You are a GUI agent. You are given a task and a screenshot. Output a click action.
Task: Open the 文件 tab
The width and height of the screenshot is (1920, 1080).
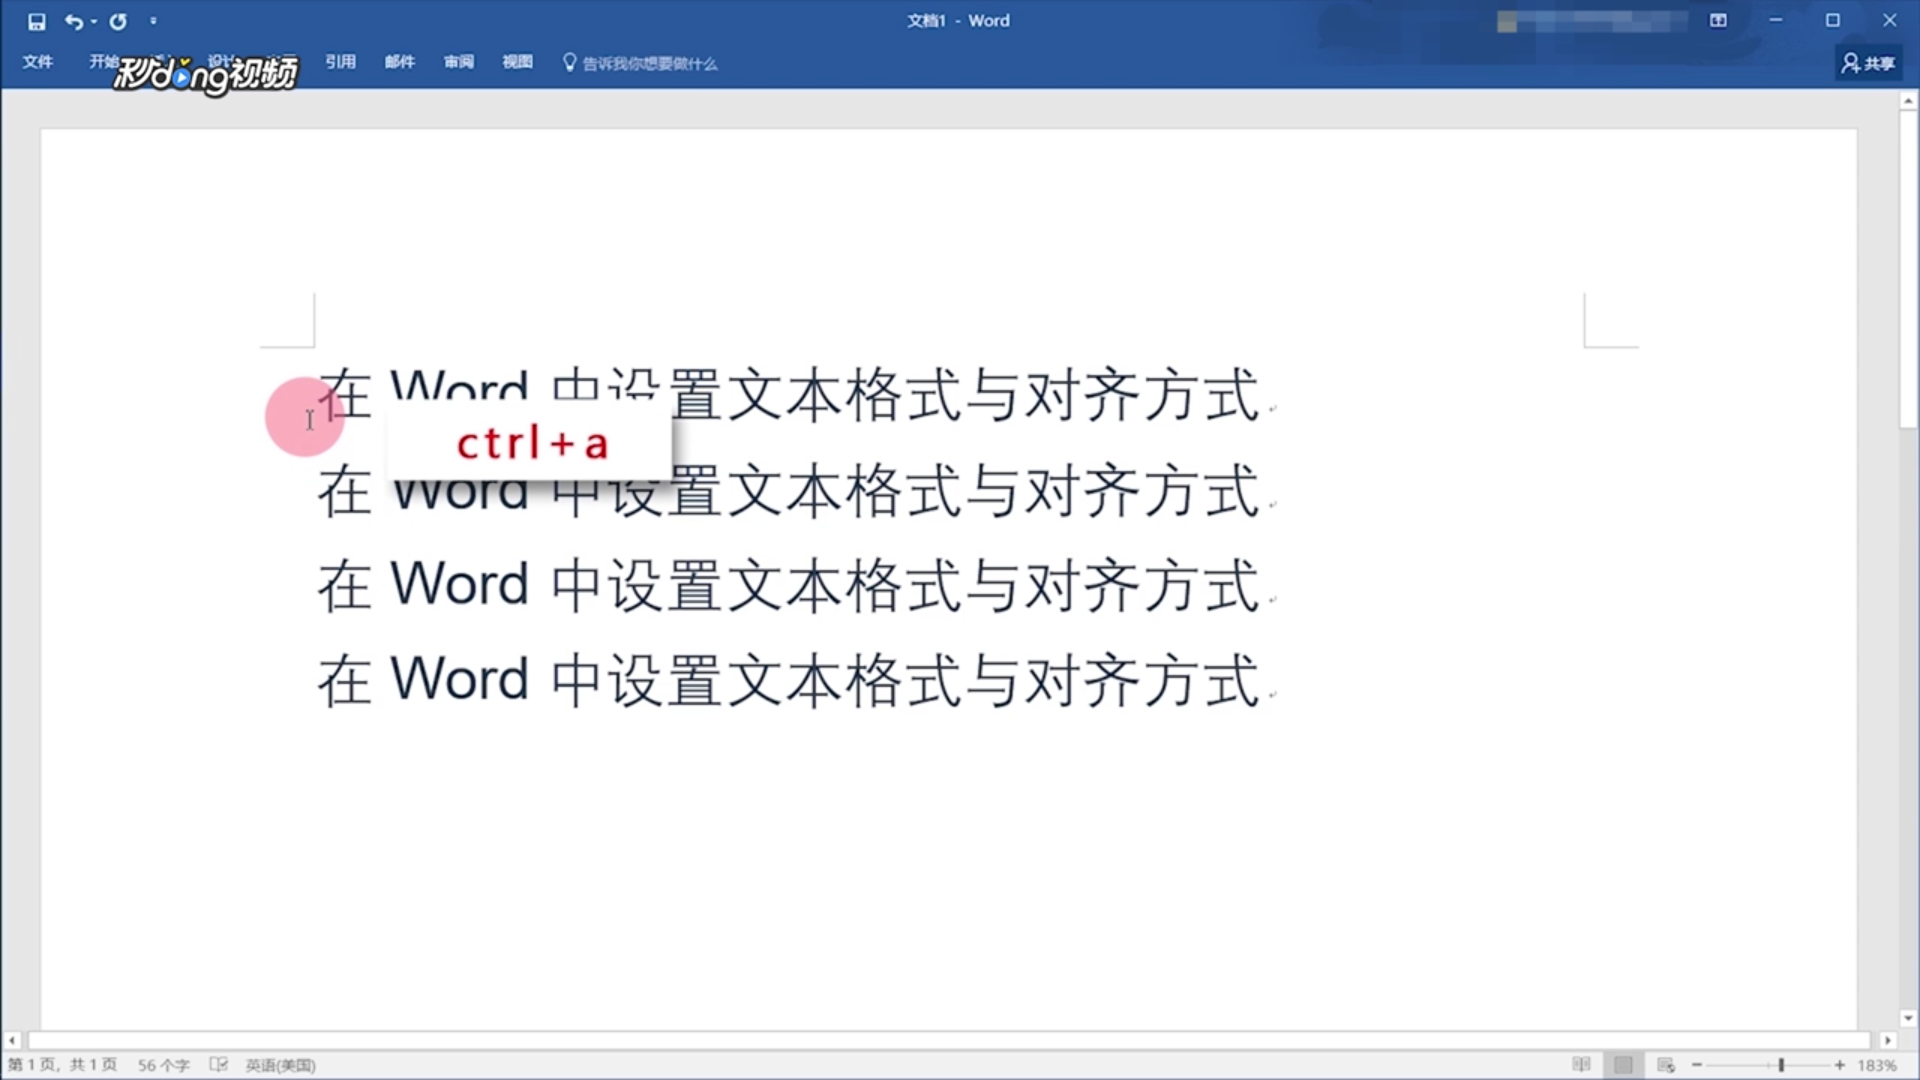click(37, 62)
